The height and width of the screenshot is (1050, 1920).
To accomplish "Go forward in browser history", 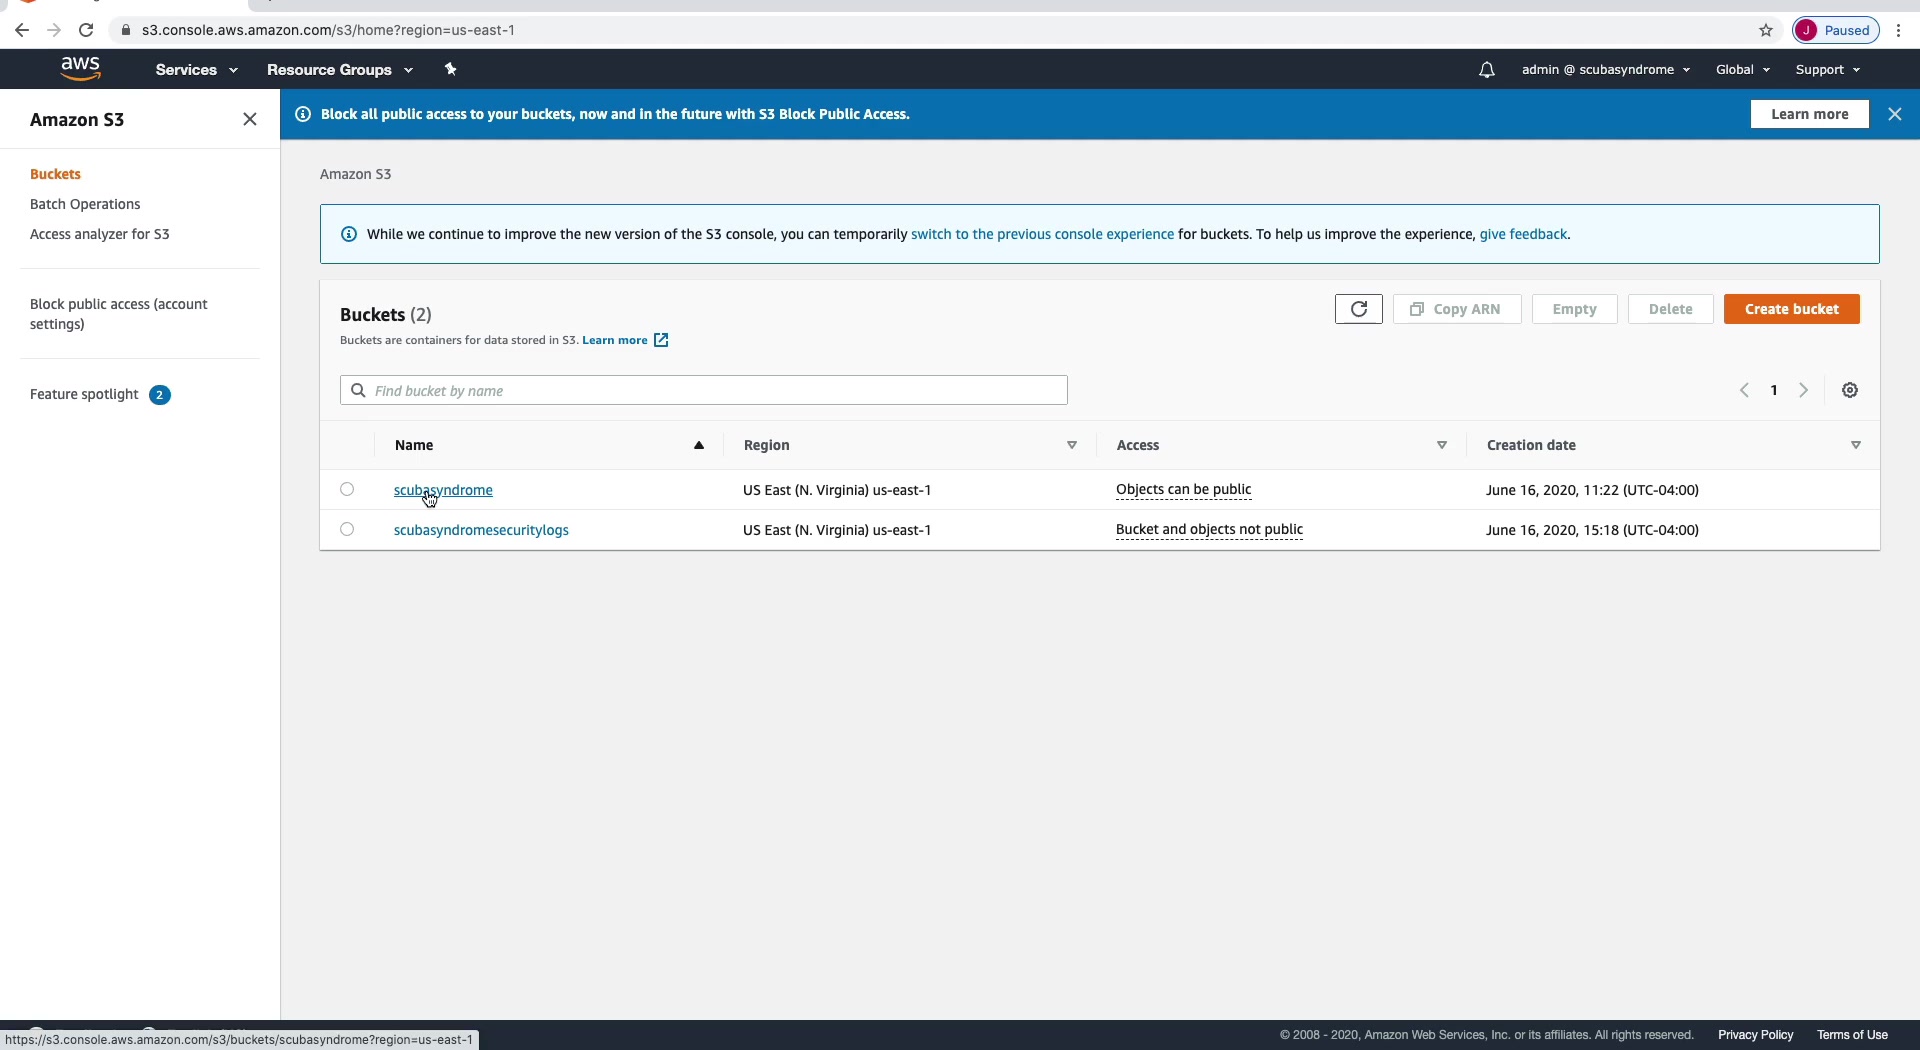I will (x=54, y=30).
